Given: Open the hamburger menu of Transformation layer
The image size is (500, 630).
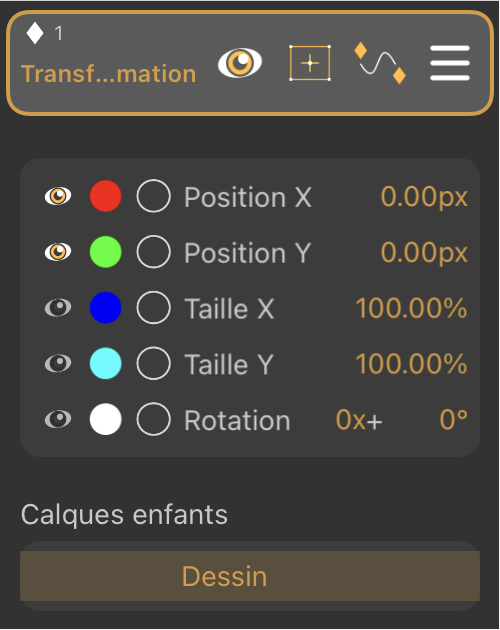Looking at the screenshot, I should [x=450, y=63].
